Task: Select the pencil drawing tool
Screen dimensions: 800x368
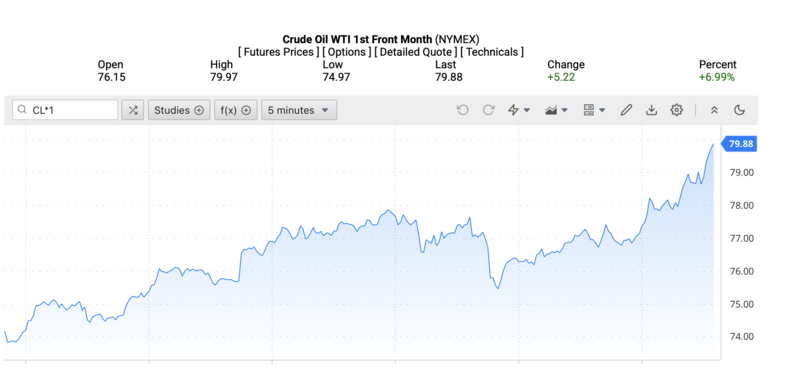Action: (627, 110)
